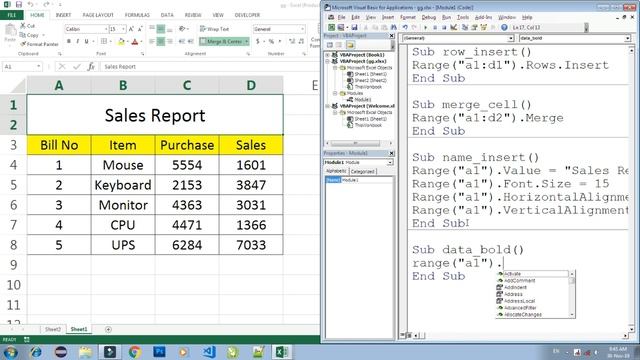640x360 pixels.
Task: Click Format Painter in Clipboard group
Action: pos(40,44)
